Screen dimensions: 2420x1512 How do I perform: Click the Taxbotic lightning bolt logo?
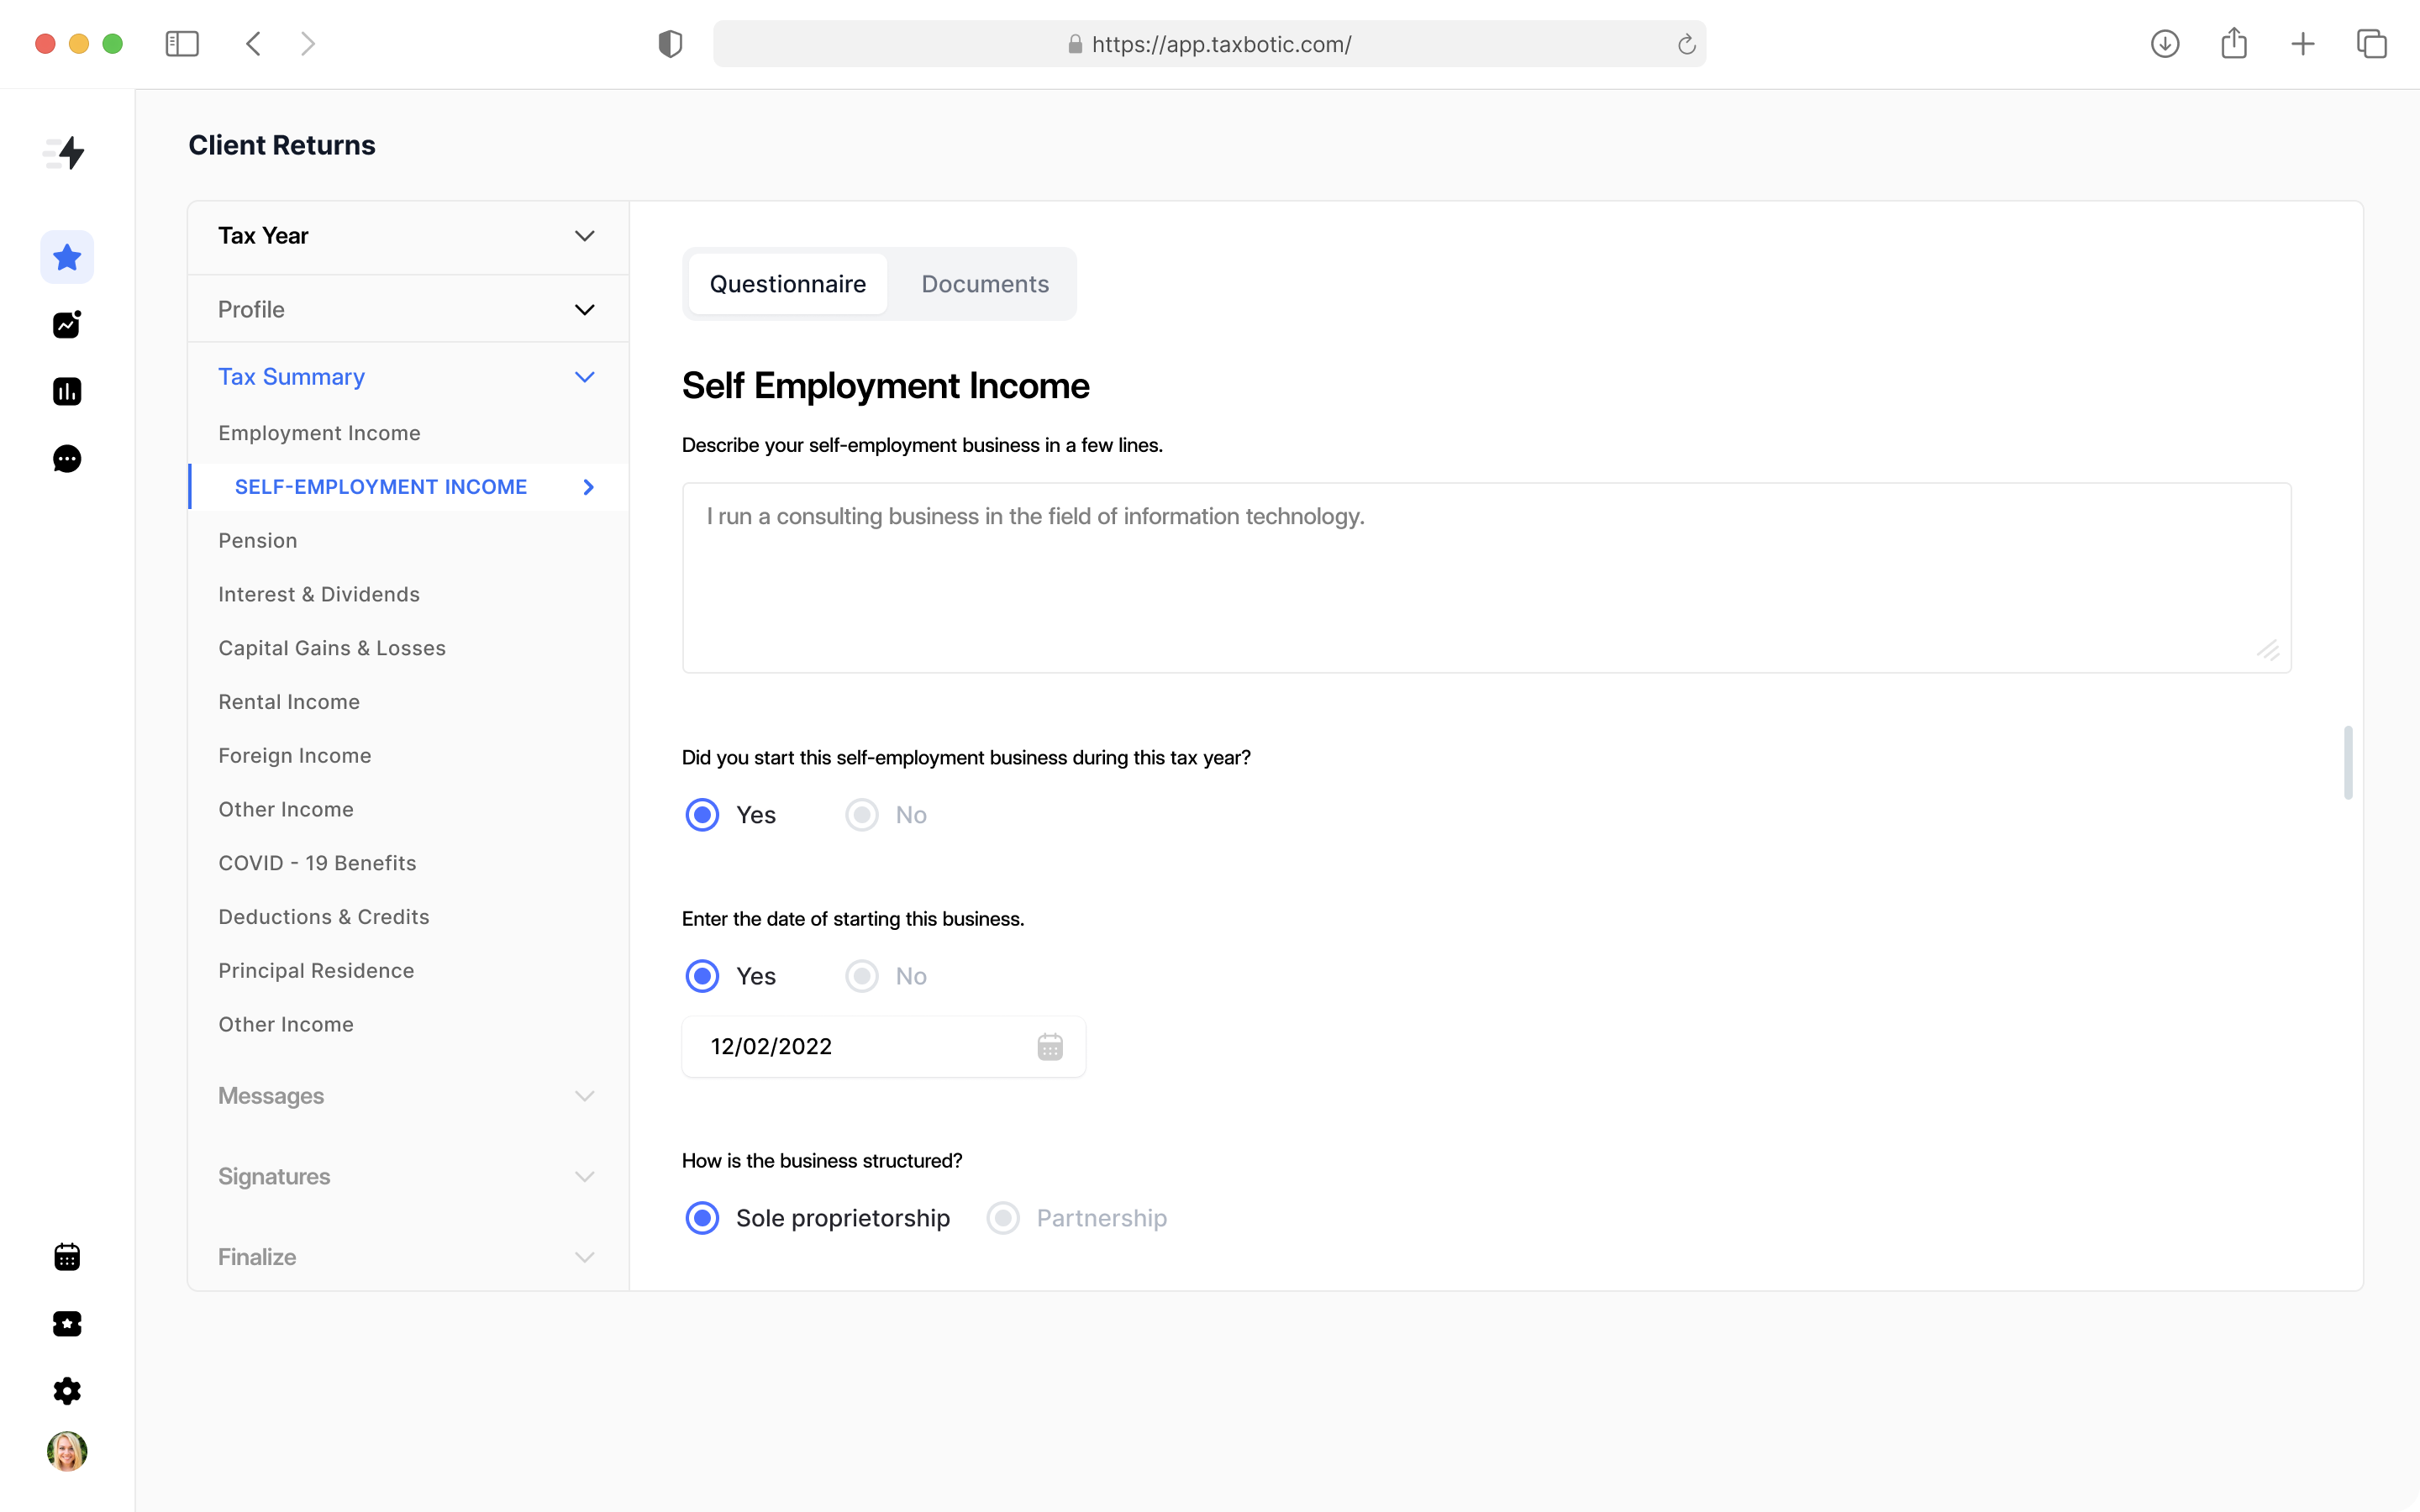[x=66, y=153]
